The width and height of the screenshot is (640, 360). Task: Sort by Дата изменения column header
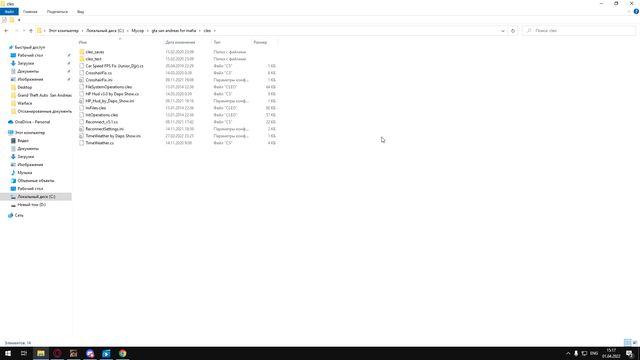[x=180, y=42]
